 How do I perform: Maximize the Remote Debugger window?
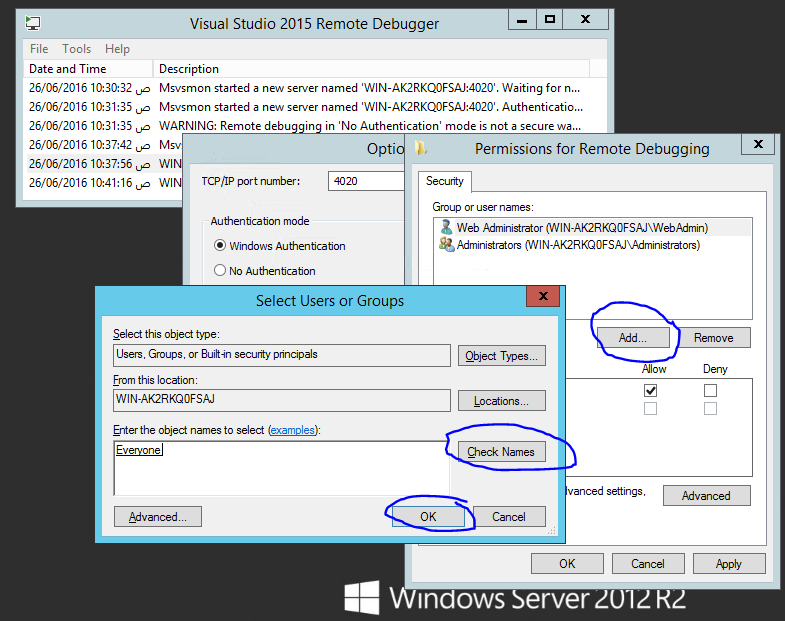[x=550, y=20]
